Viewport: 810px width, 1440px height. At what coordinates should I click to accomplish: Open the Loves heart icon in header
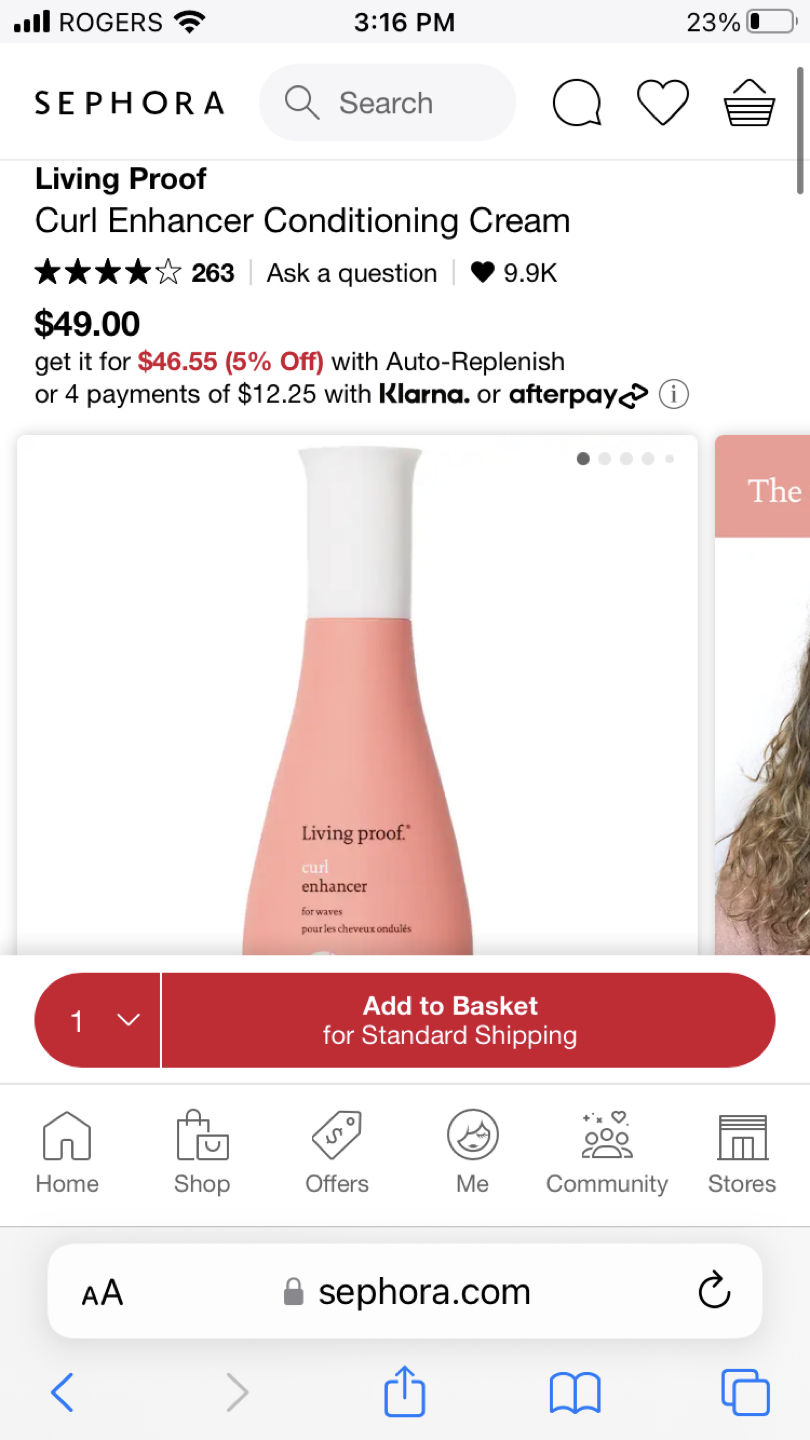point(663,103)
